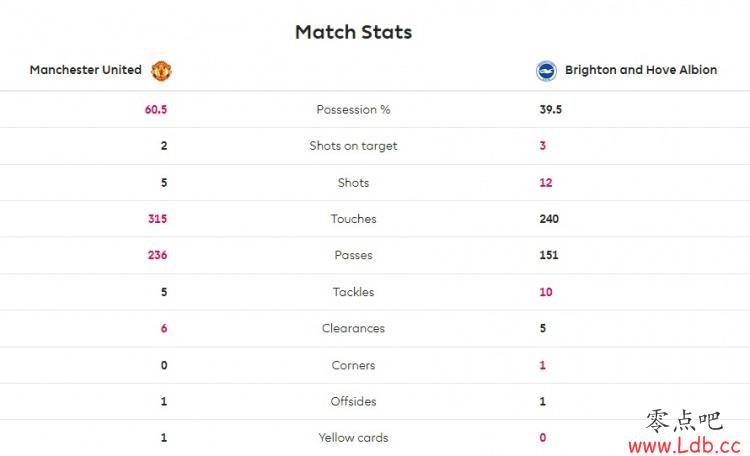Click the Possession % row label
The height and width of the screenshot is (456, 750).
[353, 110]
